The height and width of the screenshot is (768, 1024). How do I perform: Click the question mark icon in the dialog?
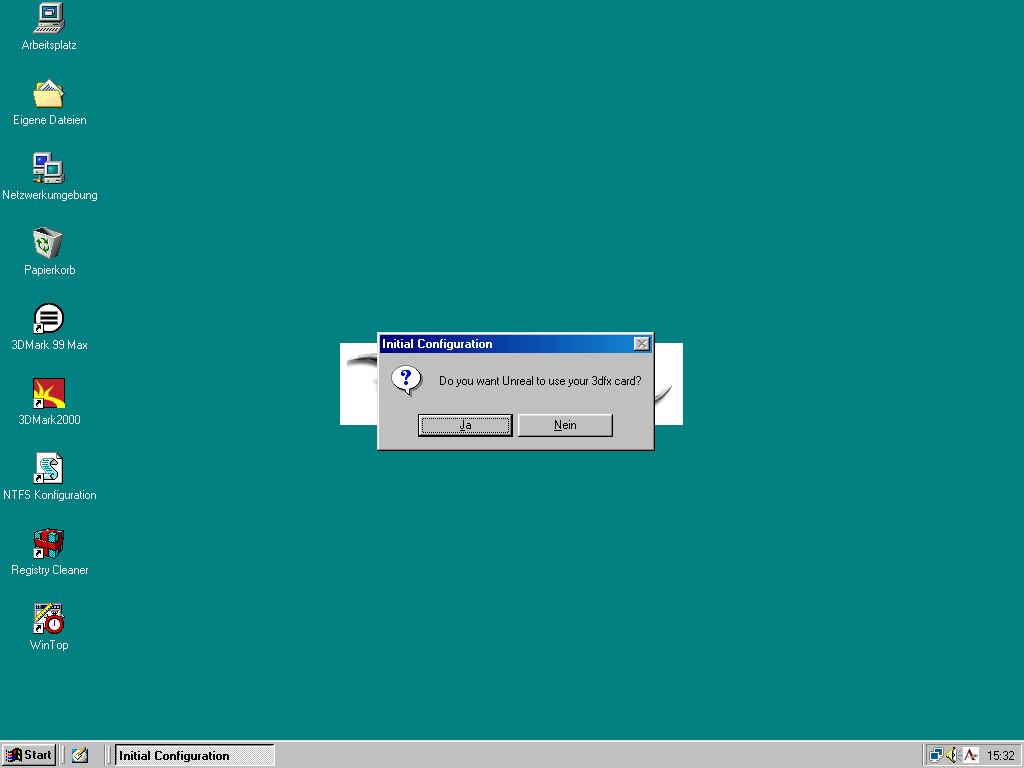tap(406, 380)
